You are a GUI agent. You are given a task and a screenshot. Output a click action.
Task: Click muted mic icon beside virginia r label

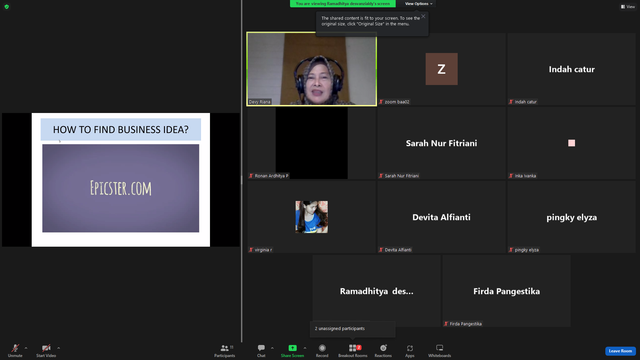[x=251, y=250]
